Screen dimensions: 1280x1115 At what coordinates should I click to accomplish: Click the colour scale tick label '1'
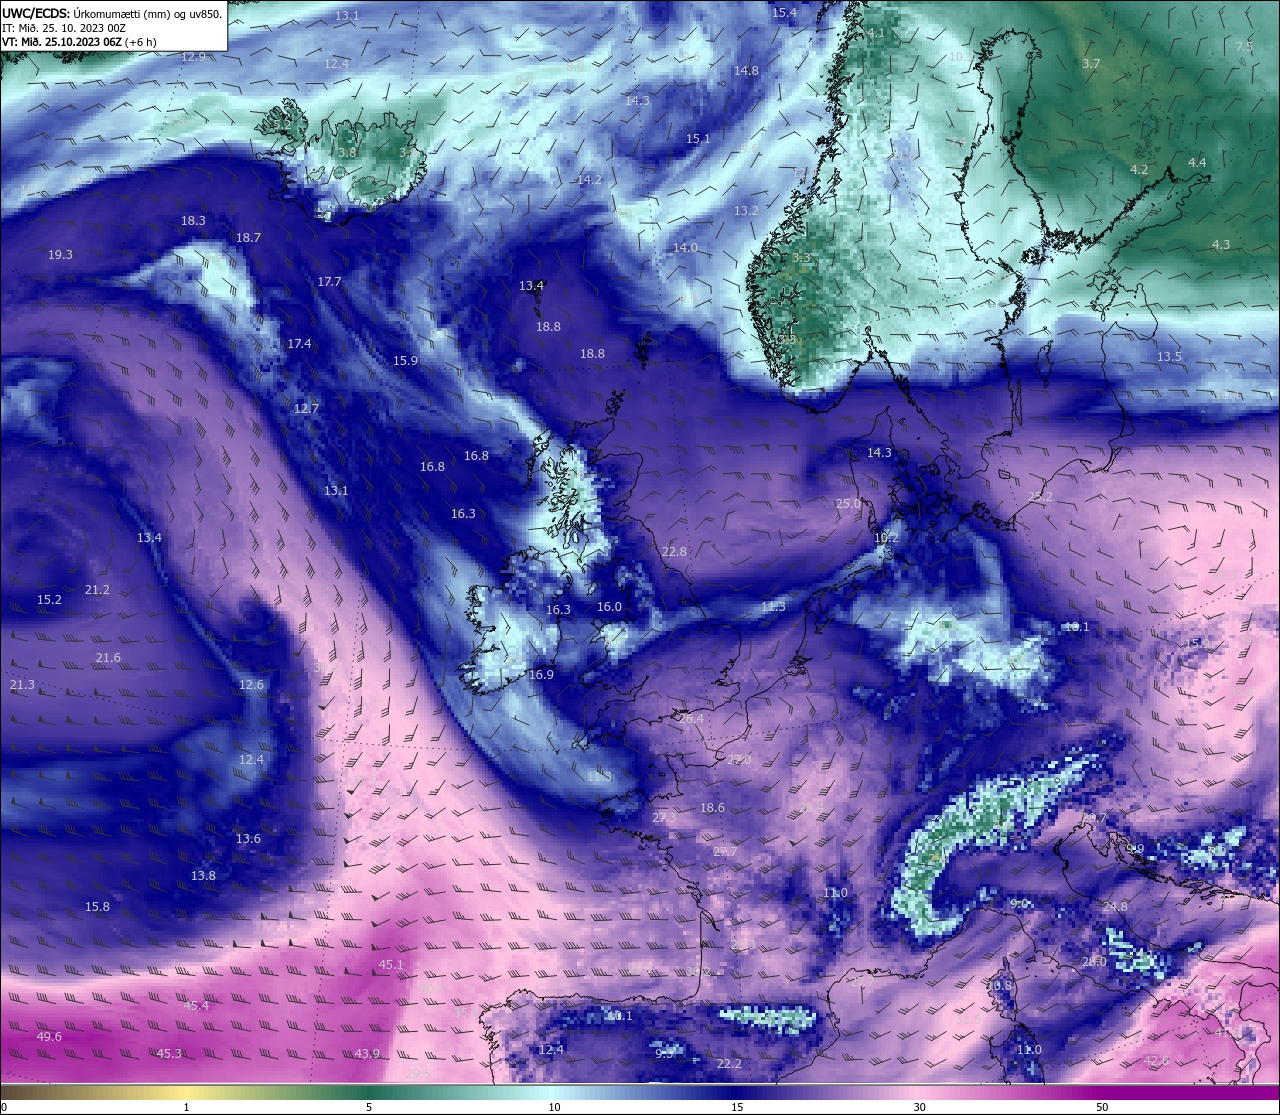(x=187, y=1107)
